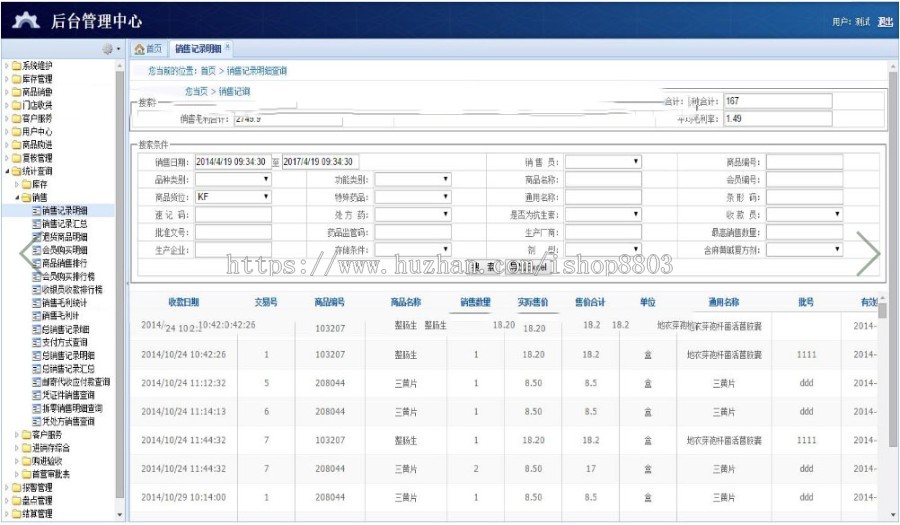Collapse the 统计查询 tree node
The height and width of the screenshot is (525, 900).
click(7, 172)
